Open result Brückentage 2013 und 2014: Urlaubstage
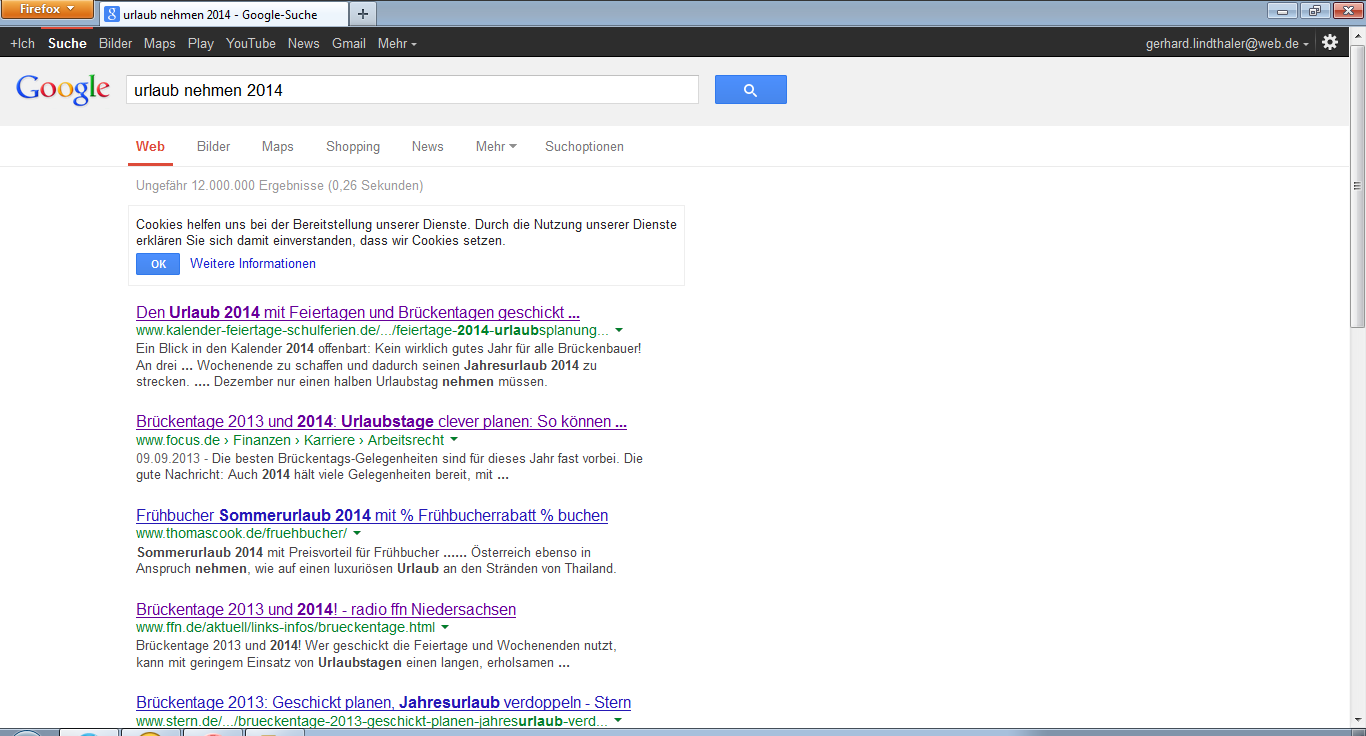This screenshot has height=736, width=1366. (381, 422)
